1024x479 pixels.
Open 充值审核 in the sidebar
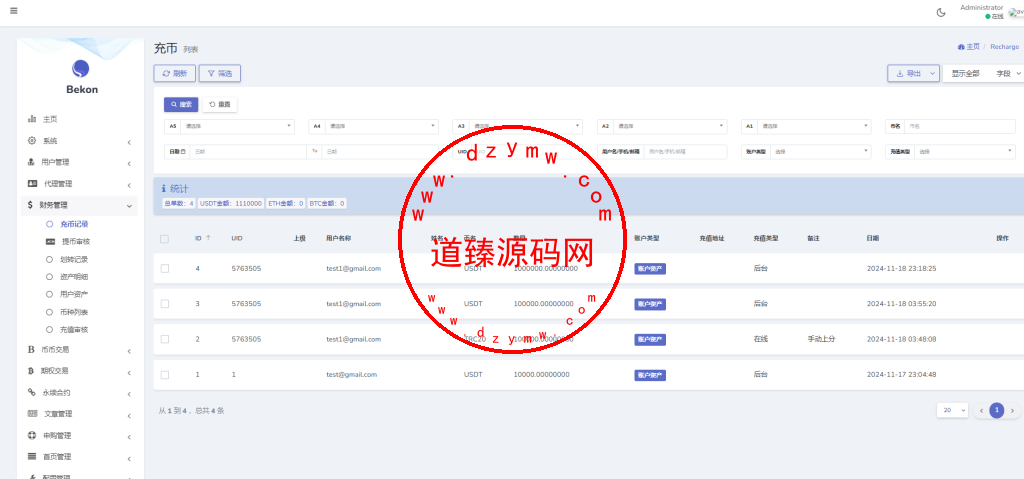pos(74,330)
